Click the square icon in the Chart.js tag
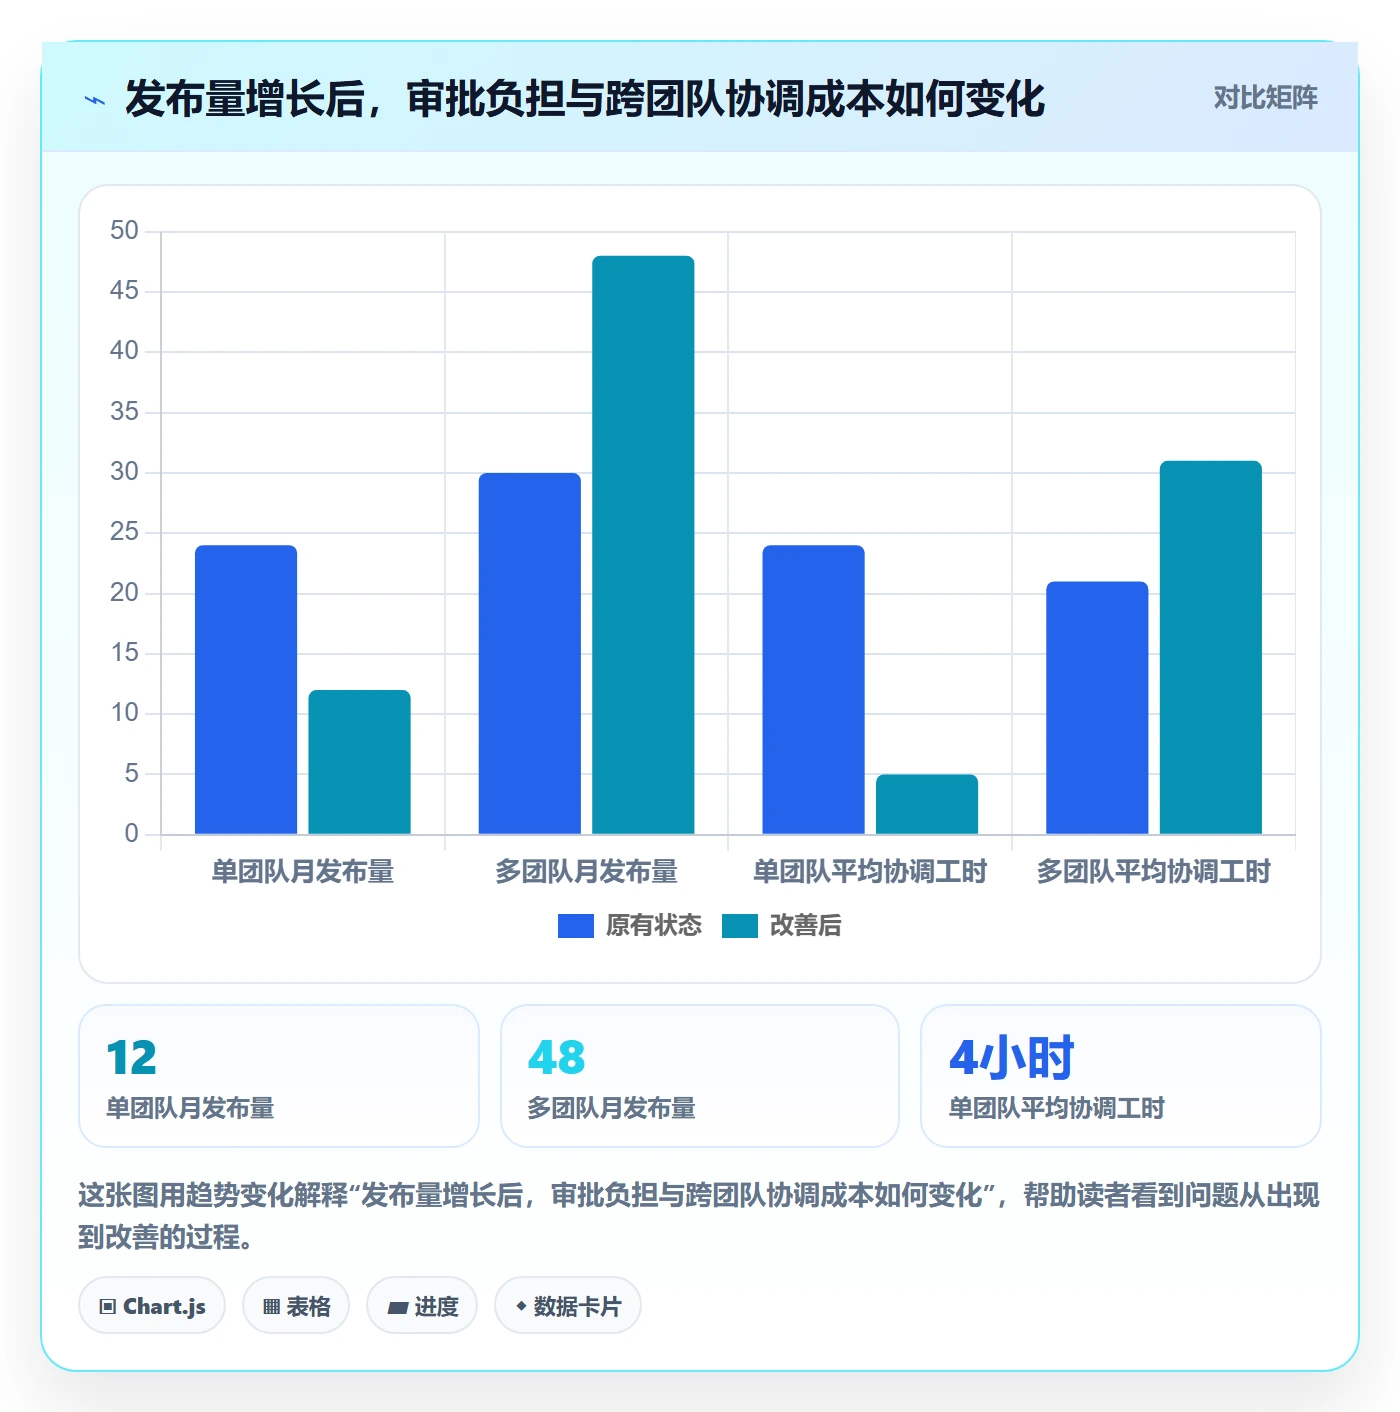The image size is (1400, 1412). (108, 1307)
